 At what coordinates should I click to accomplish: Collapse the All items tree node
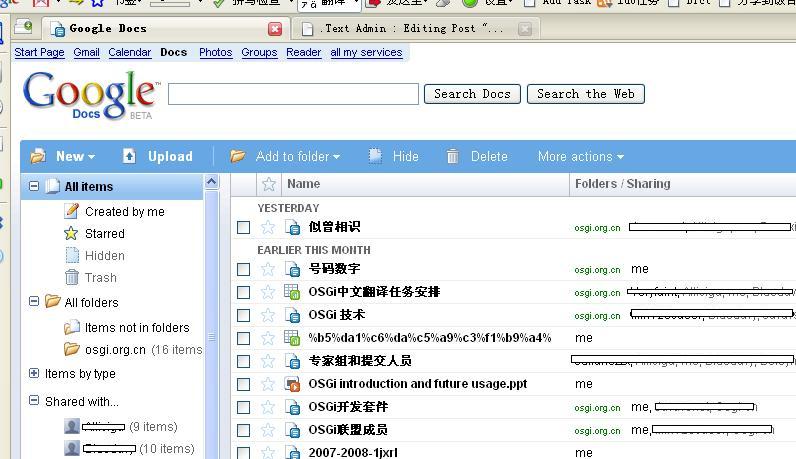[34, 186]
